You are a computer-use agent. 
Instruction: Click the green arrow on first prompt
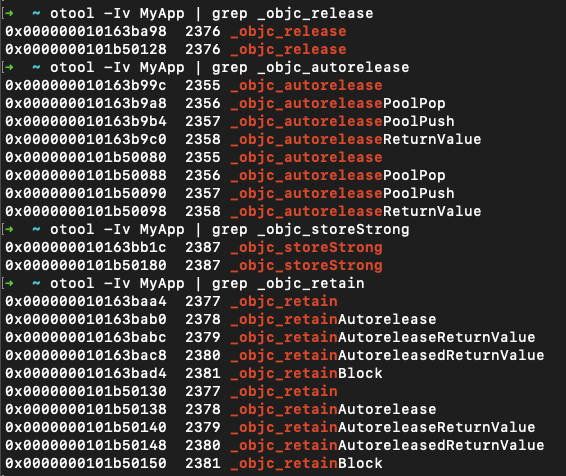tap(9, 14)
